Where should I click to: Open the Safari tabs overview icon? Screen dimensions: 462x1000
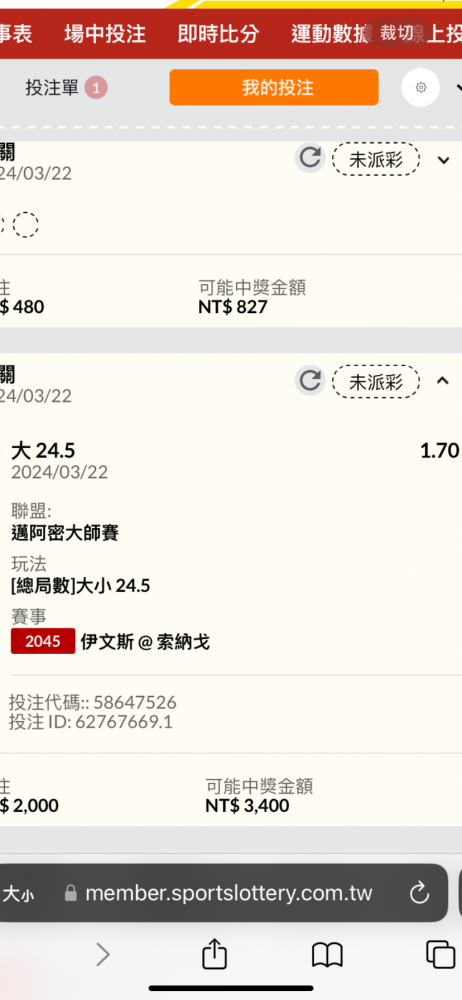(x=440, y=955)
